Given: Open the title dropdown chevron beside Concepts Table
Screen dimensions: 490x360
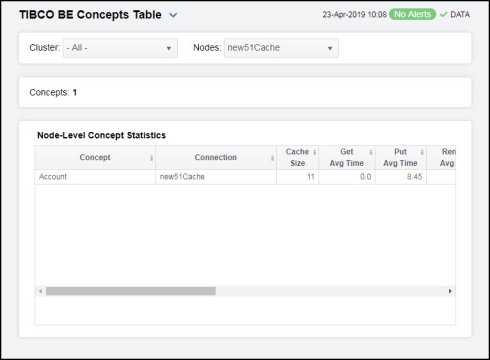Looking at the screenshot, I should tap(173, 15).
